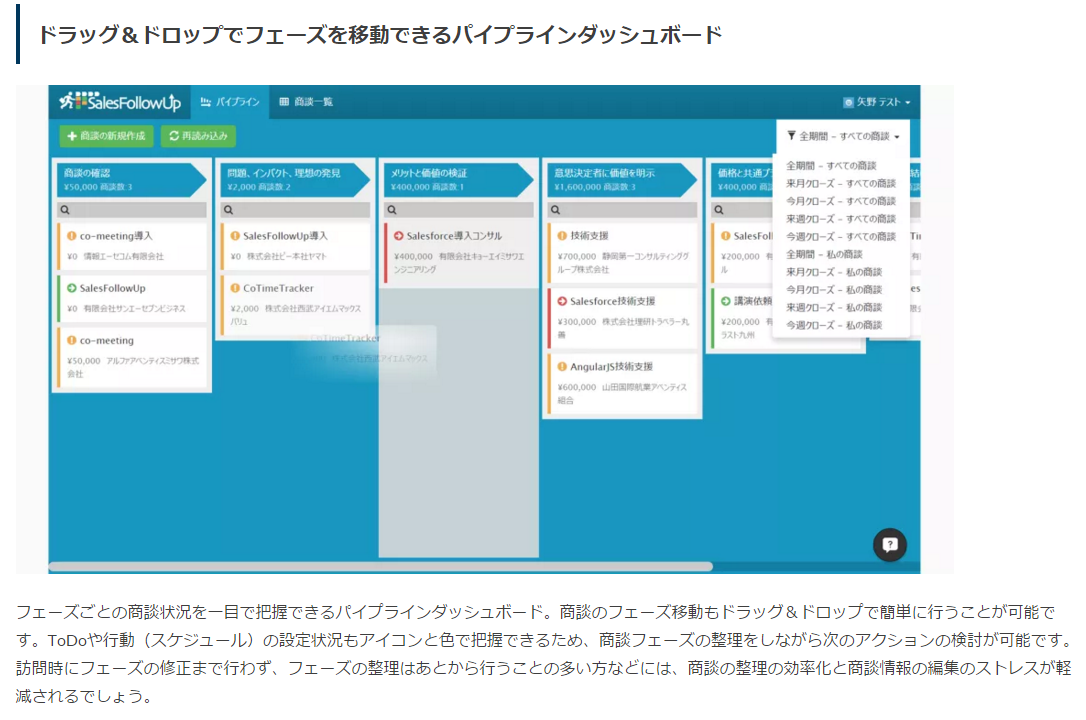Click red arrow icon on Salesforce技術支援 card

tap(562, 301)
